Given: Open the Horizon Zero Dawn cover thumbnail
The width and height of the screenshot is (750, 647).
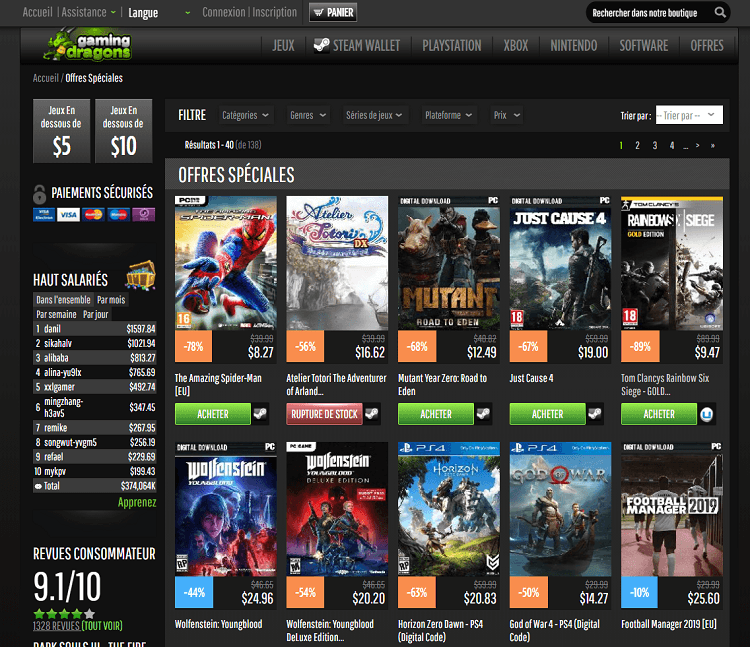Looking at the screenshot, I should coord(449,509).
